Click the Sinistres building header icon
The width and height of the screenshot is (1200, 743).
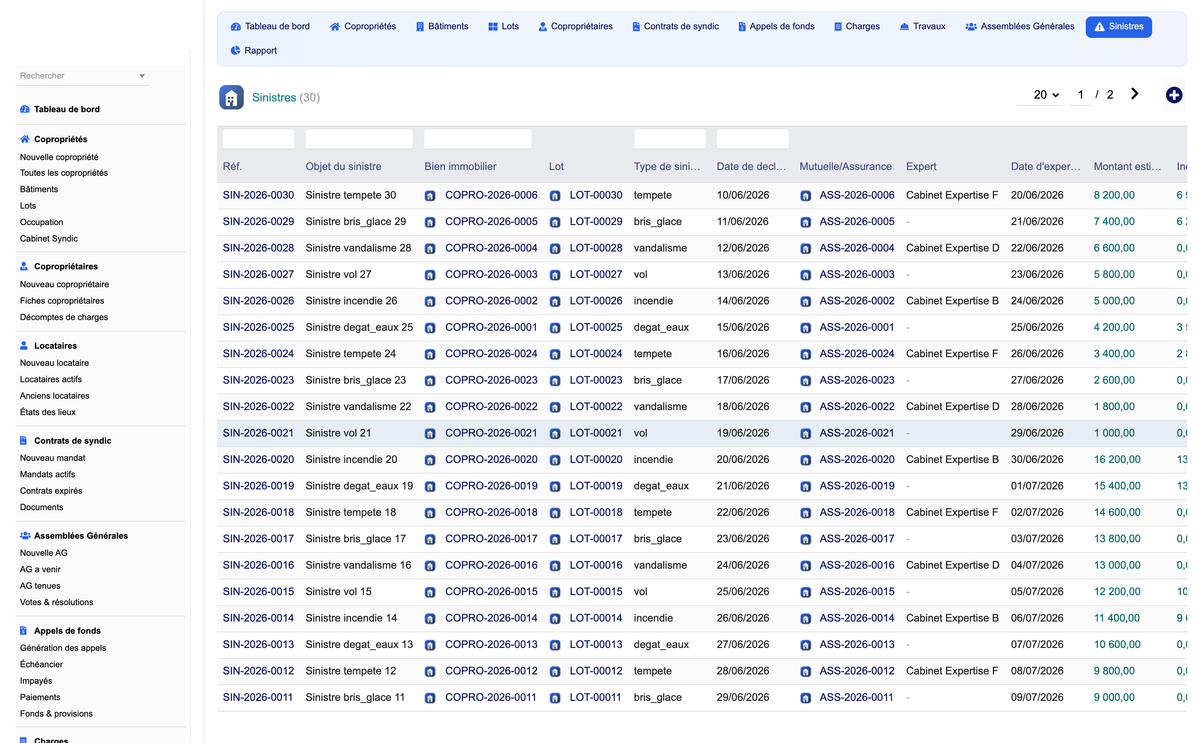[x=231, y=97]
